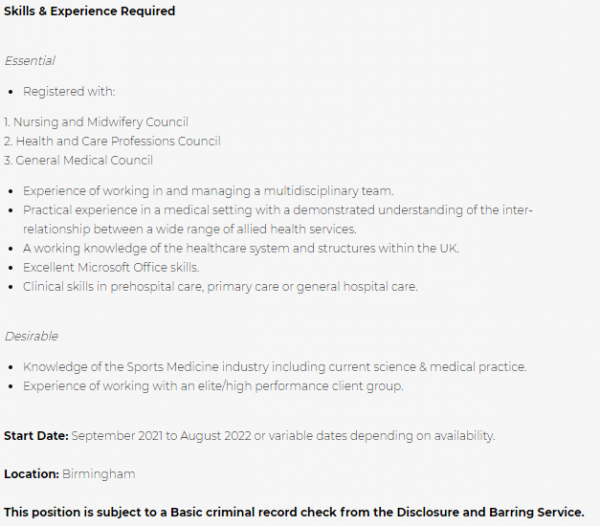Viewport: 600px width, 526px height.
Task: Select the Desirable italic subheading
Action: (x=31, y=336)
